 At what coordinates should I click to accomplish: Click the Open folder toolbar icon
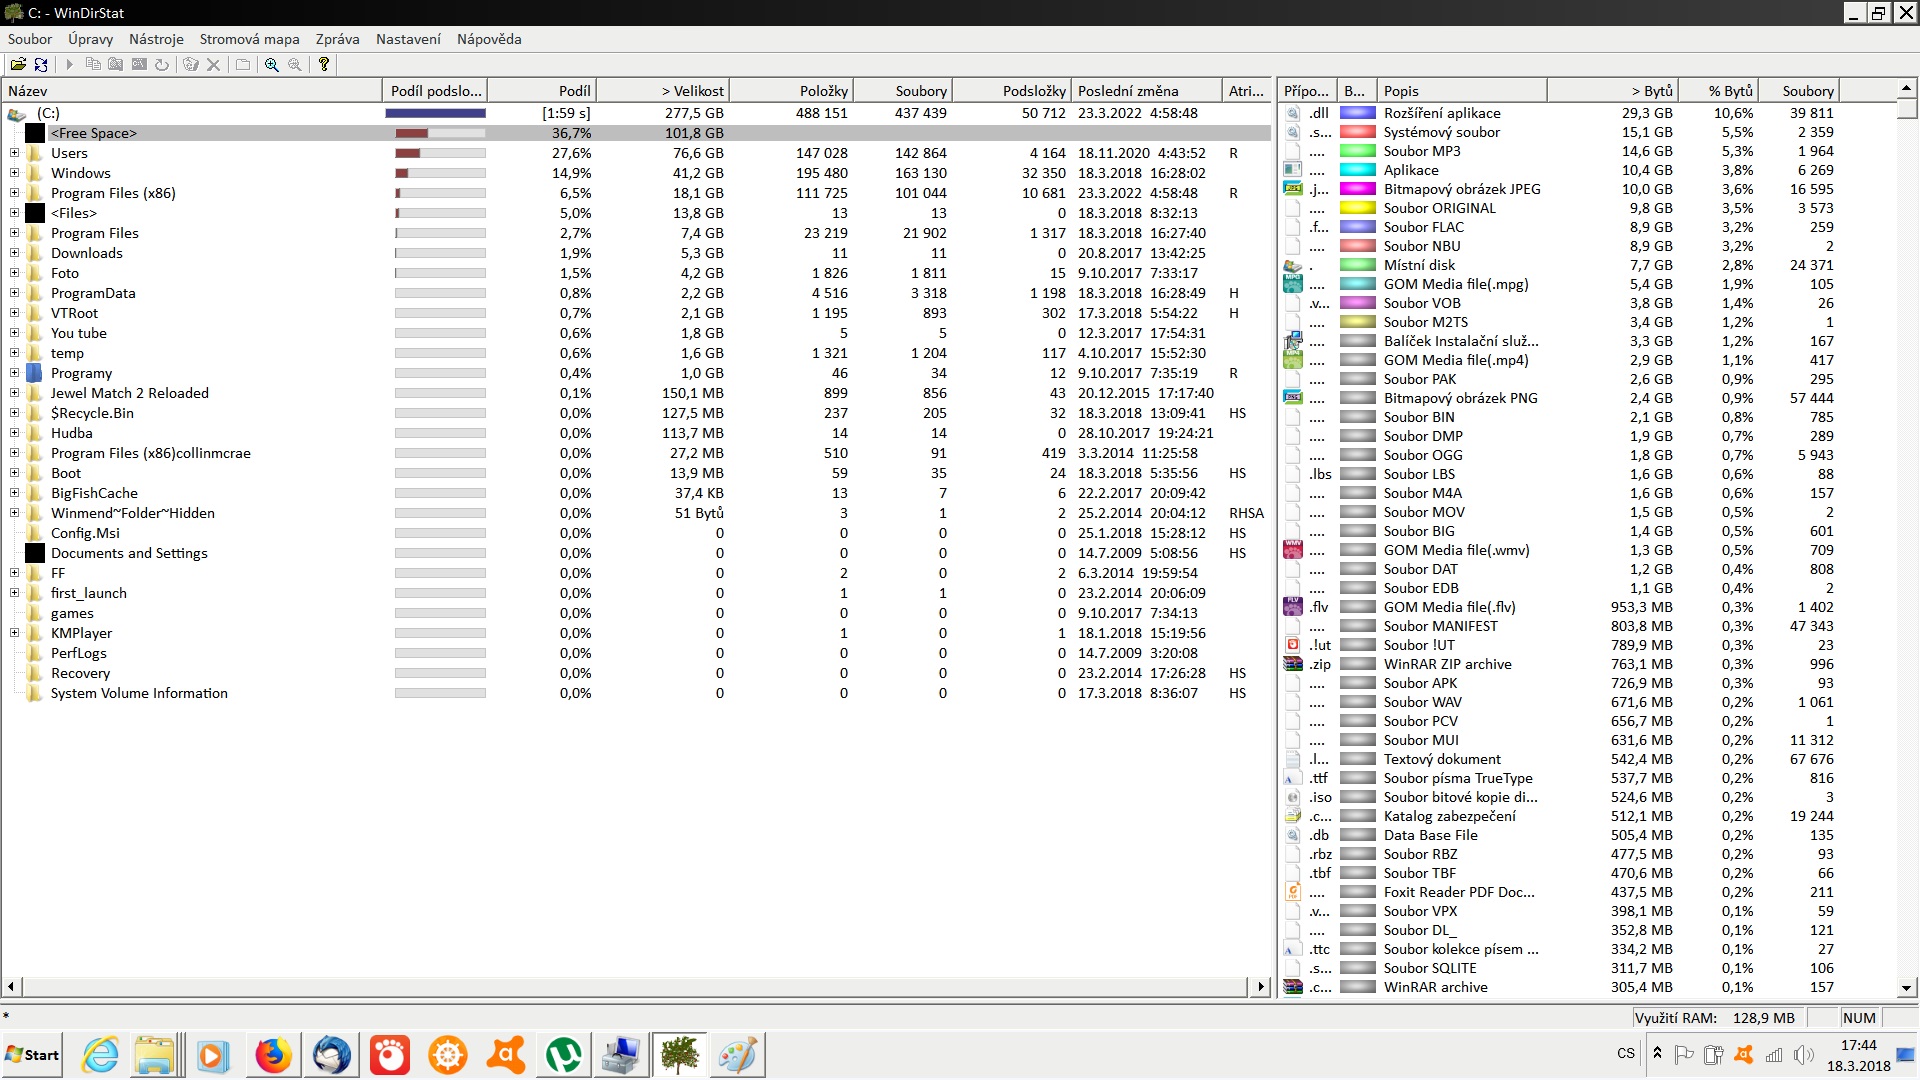point(18,64)
